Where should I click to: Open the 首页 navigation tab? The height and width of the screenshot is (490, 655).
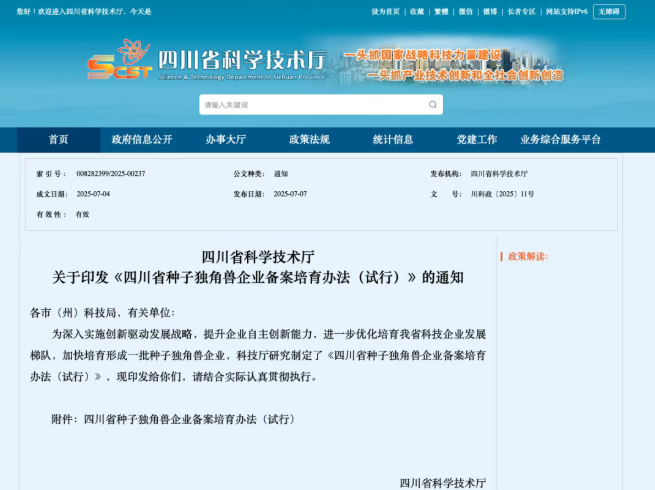pos(59,140)
